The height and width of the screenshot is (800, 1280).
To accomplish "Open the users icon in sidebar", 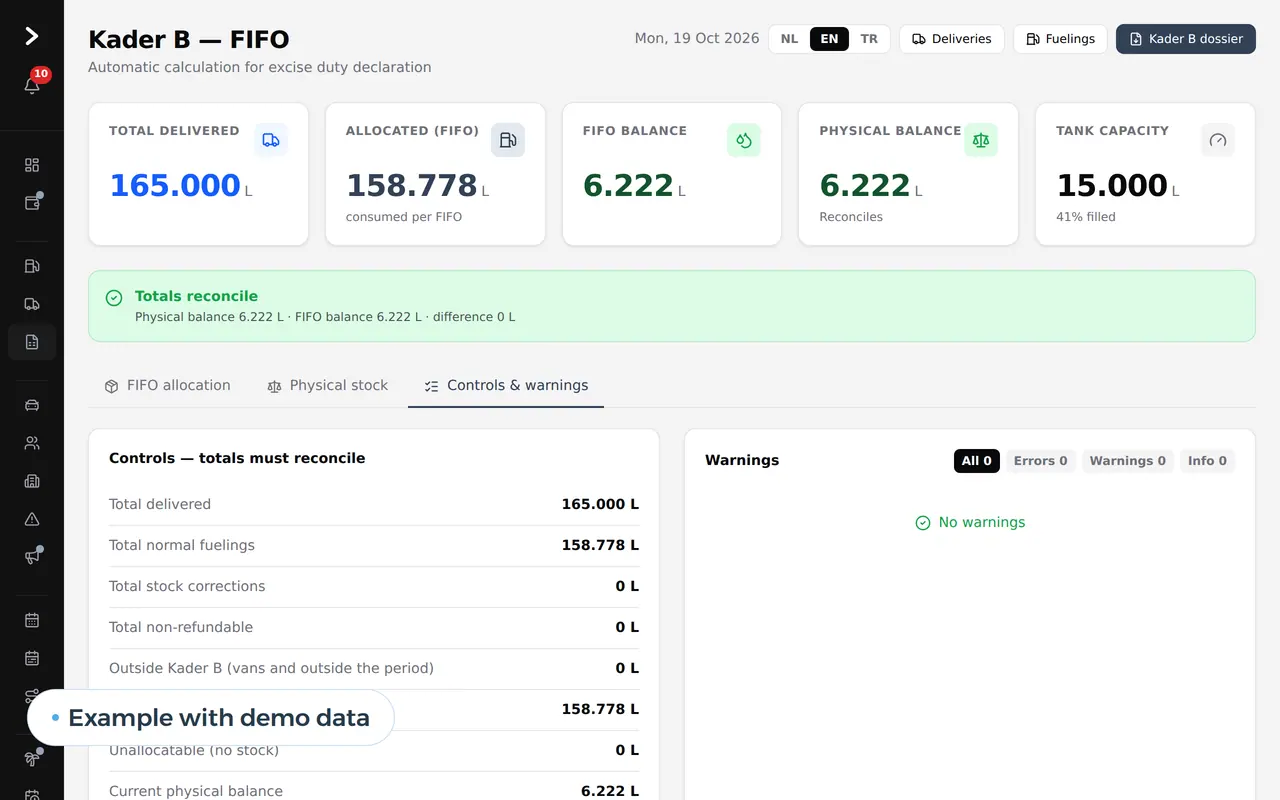I will [x=32, y=443].
